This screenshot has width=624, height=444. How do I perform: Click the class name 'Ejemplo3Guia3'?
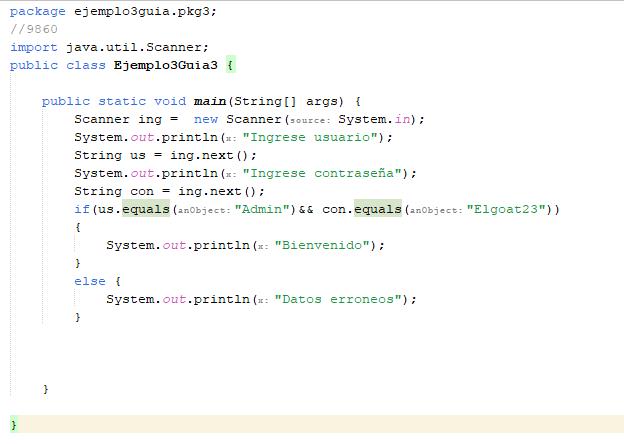(x=166, y=65)
